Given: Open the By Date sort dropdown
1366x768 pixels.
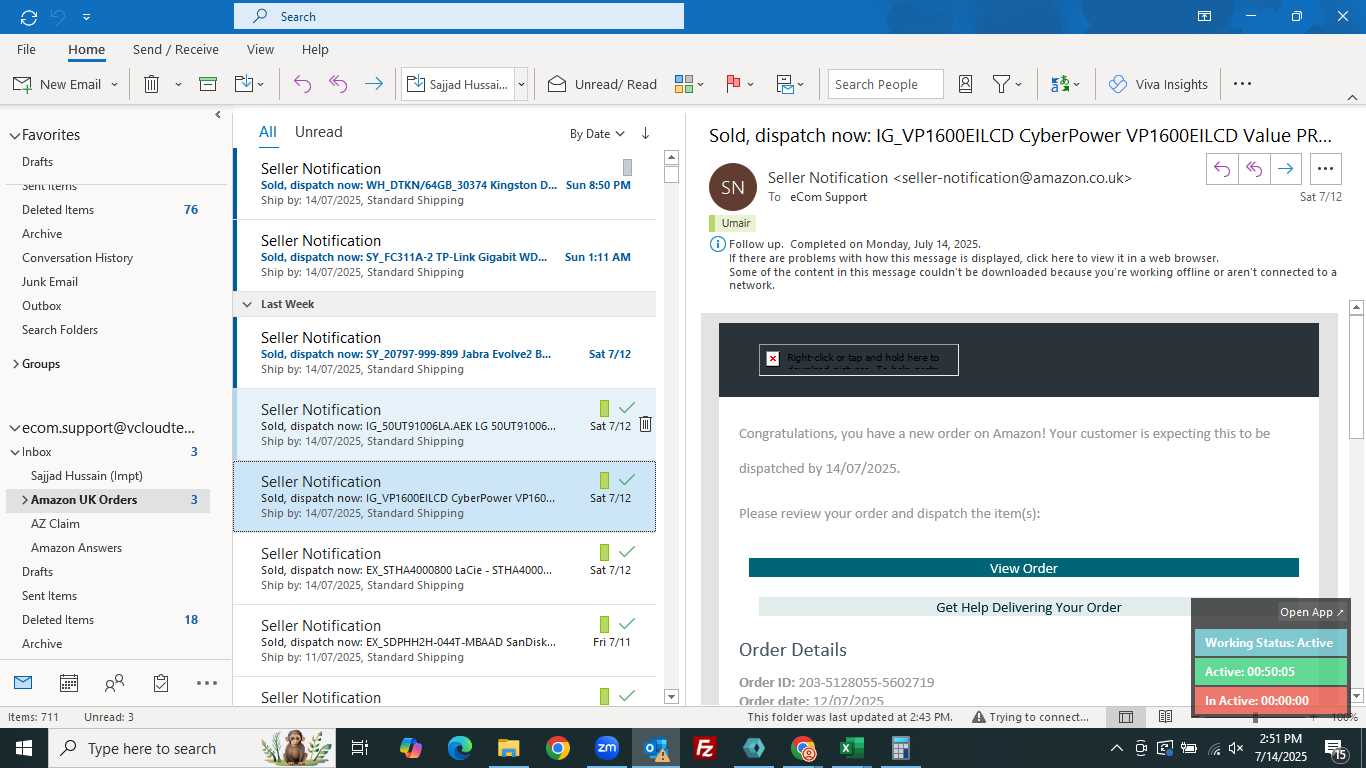Looking at the screenshot, I should click(x=597, y=133).
